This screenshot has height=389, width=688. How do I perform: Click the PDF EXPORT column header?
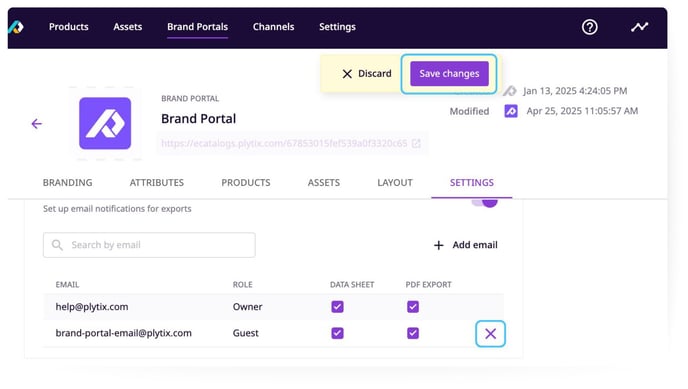pos(428,285)
